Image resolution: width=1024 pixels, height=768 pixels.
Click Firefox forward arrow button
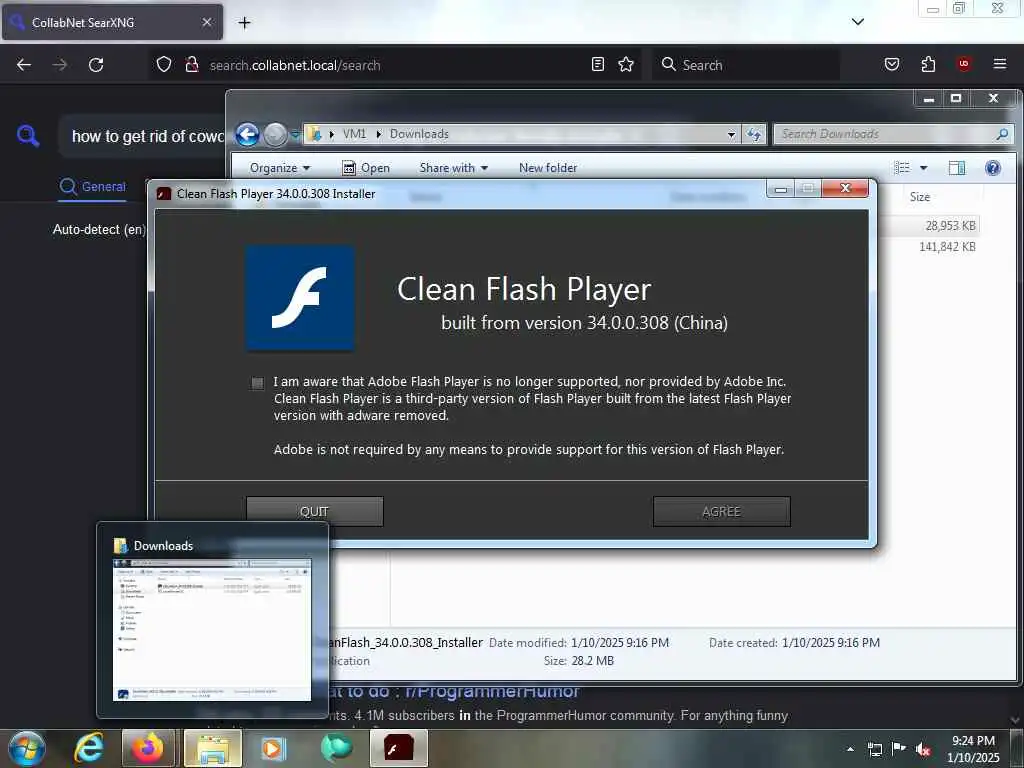[x=60, y=65]
